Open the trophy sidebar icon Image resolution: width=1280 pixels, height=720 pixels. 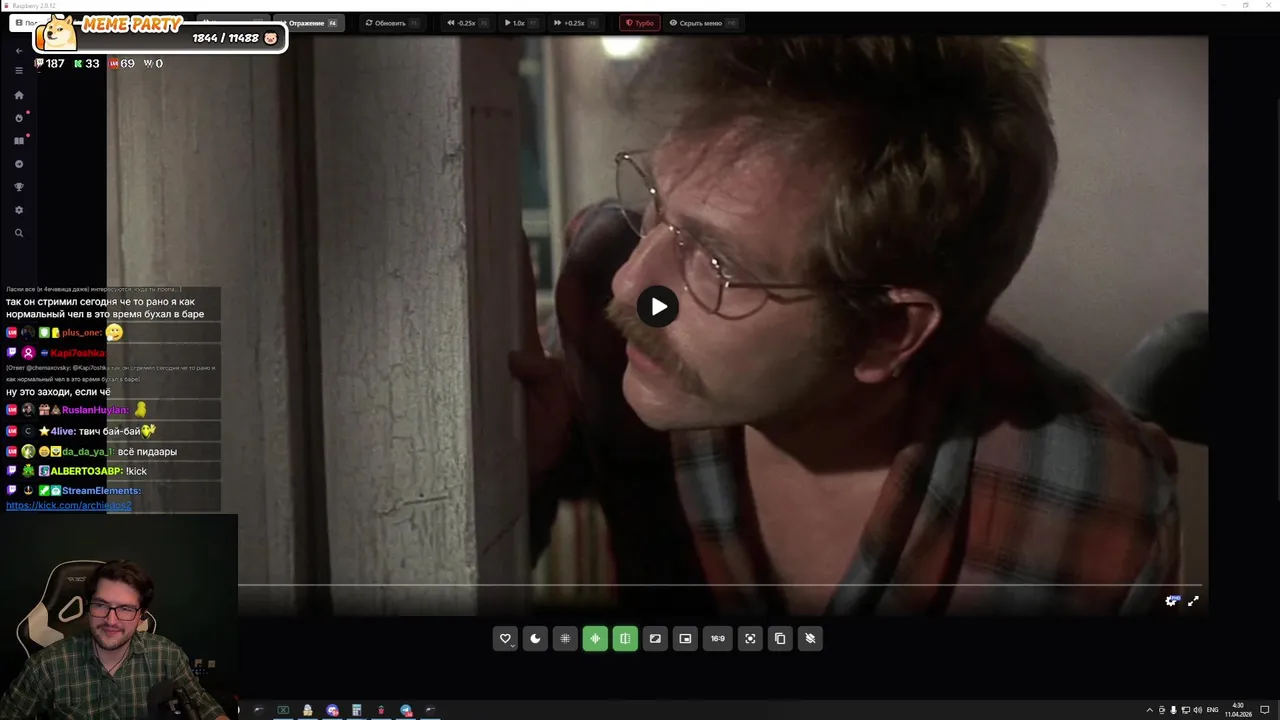(x=18, y=187)
